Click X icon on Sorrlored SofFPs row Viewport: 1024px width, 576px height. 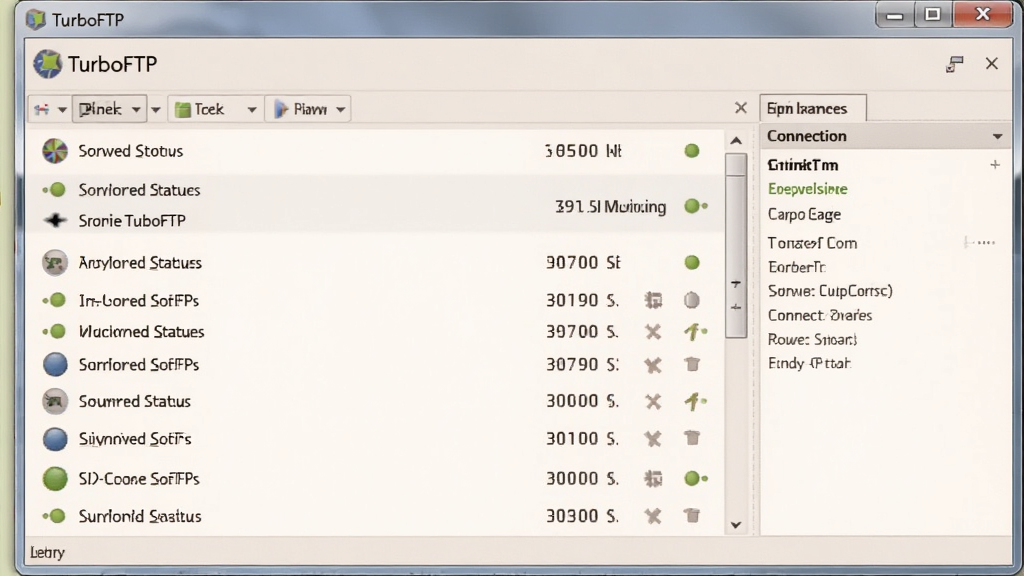click(x=653, y=365)
